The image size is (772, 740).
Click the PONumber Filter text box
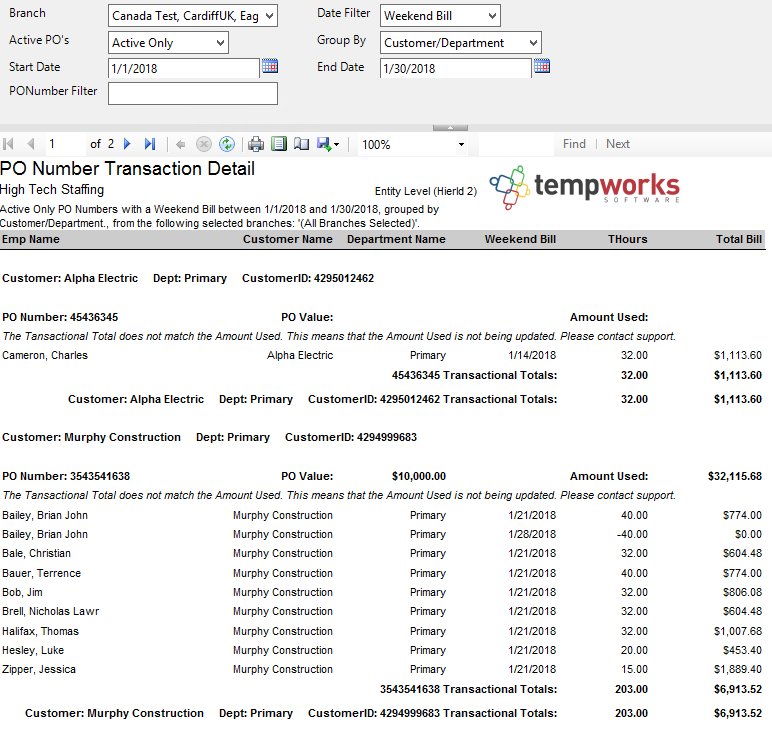click(192, 93)
